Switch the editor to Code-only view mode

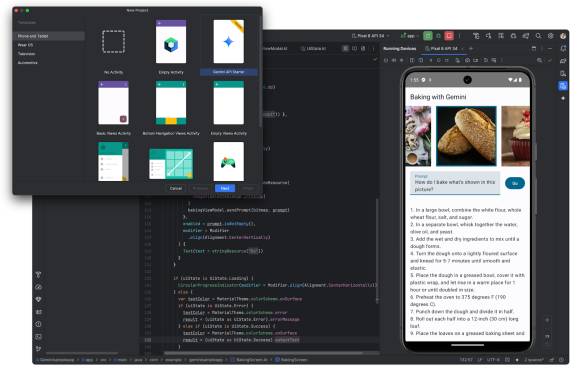pos(345,48)
